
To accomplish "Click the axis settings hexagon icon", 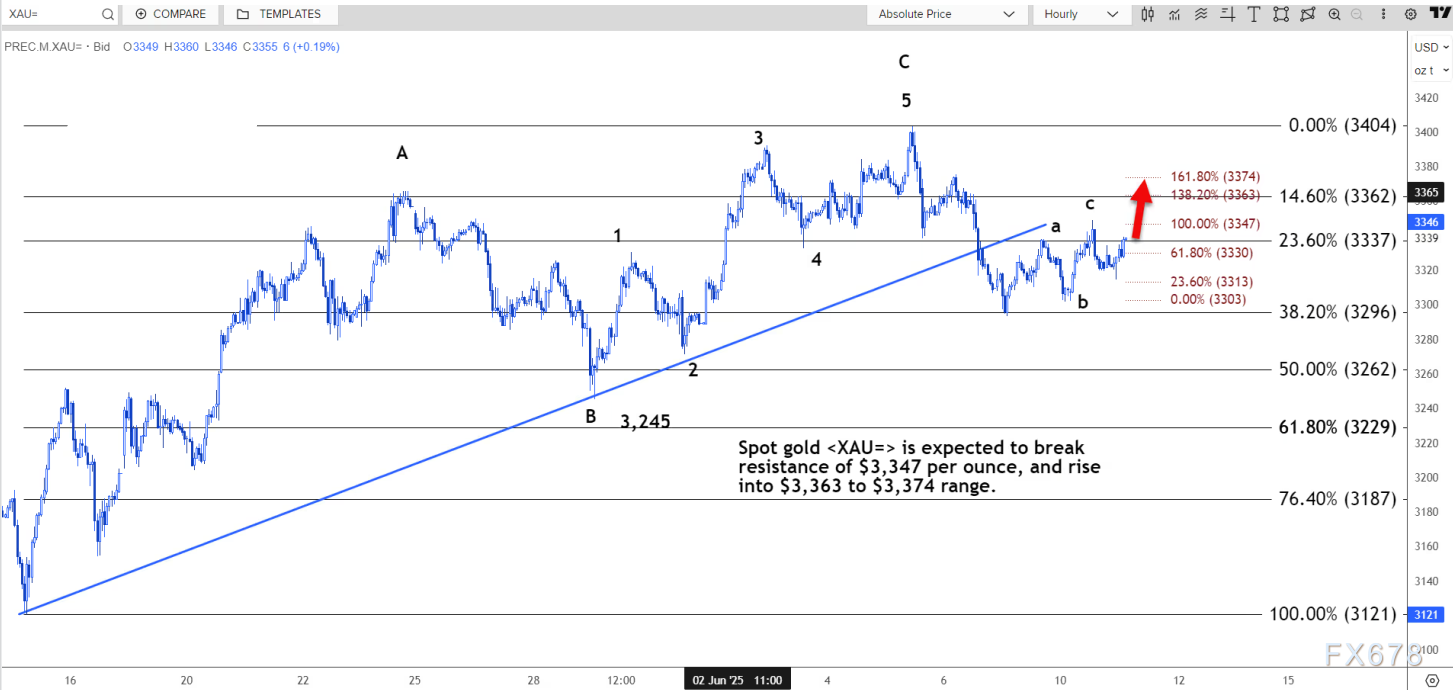I will coord(1431,678).
